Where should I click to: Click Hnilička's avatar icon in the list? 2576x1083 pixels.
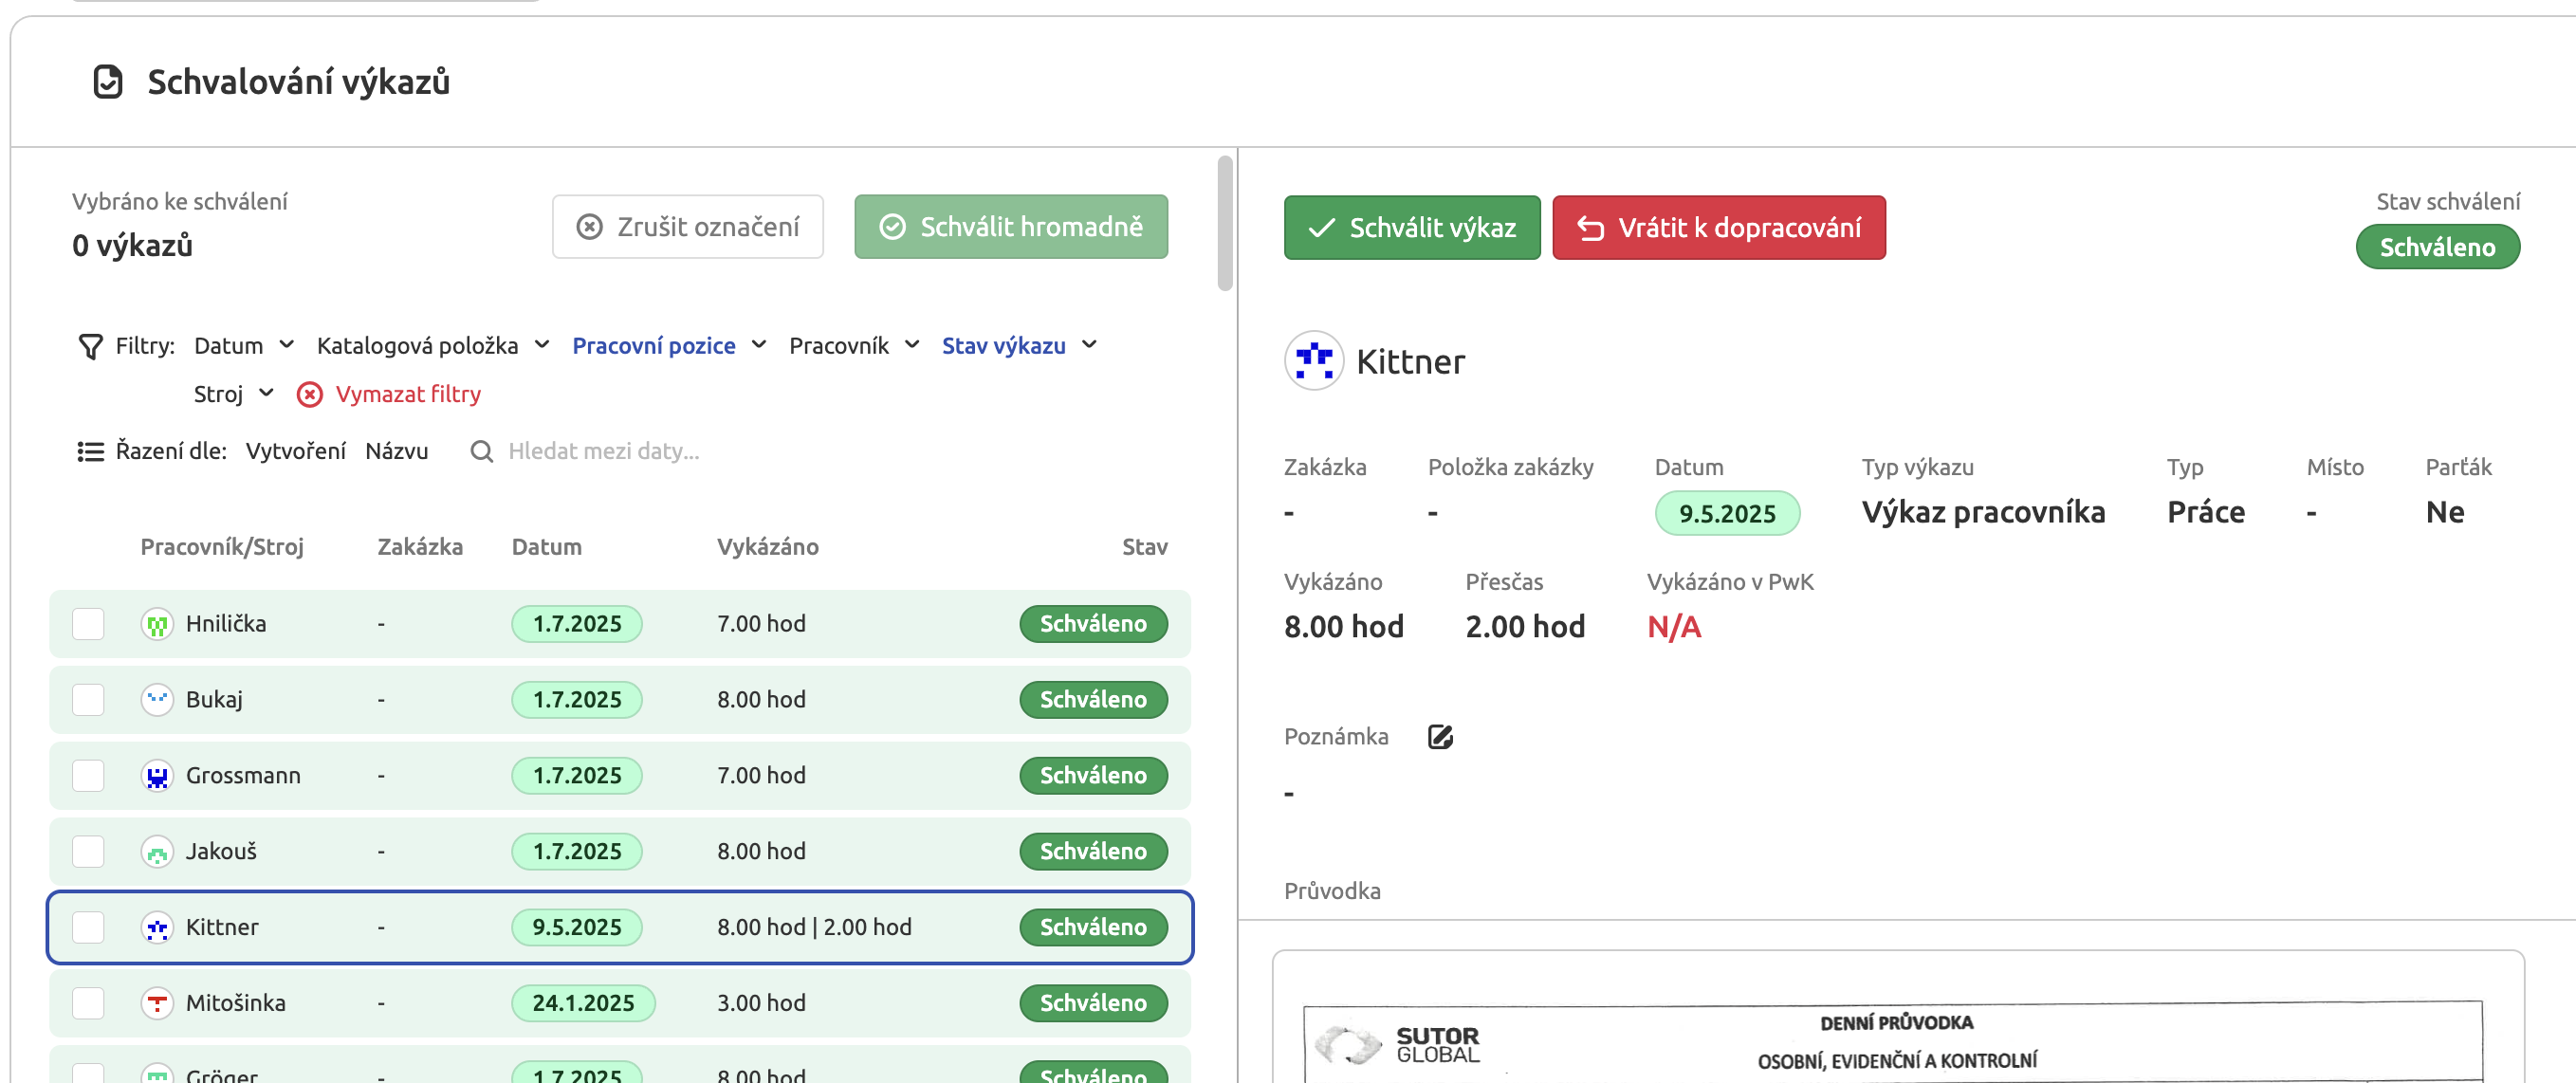tap(158, 623)
